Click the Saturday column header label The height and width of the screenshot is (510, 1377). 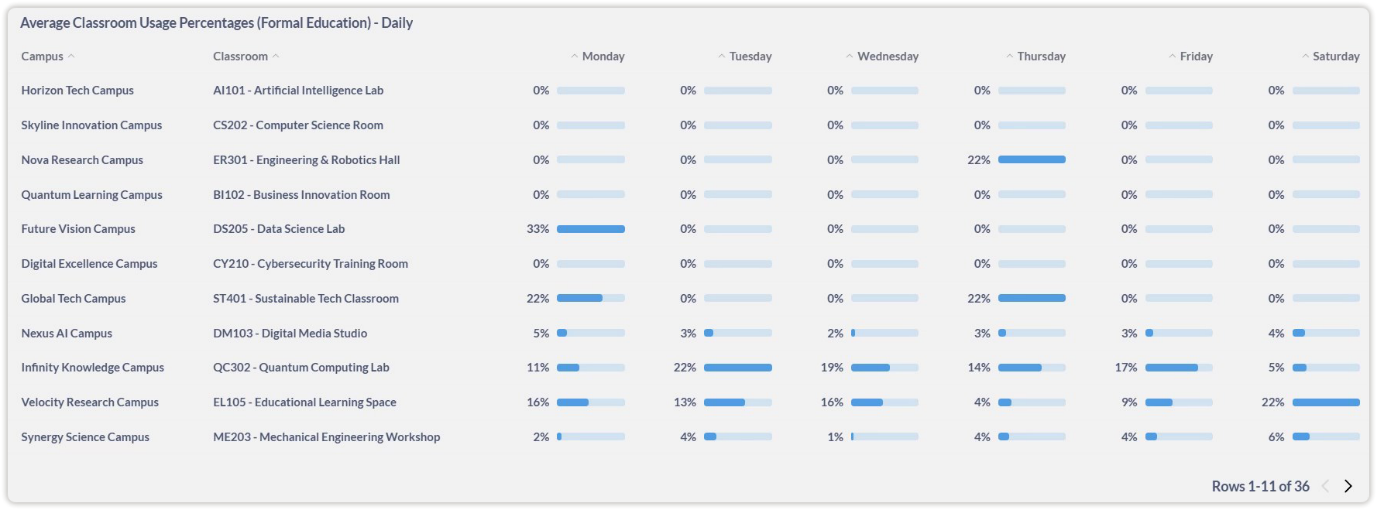1336,57
